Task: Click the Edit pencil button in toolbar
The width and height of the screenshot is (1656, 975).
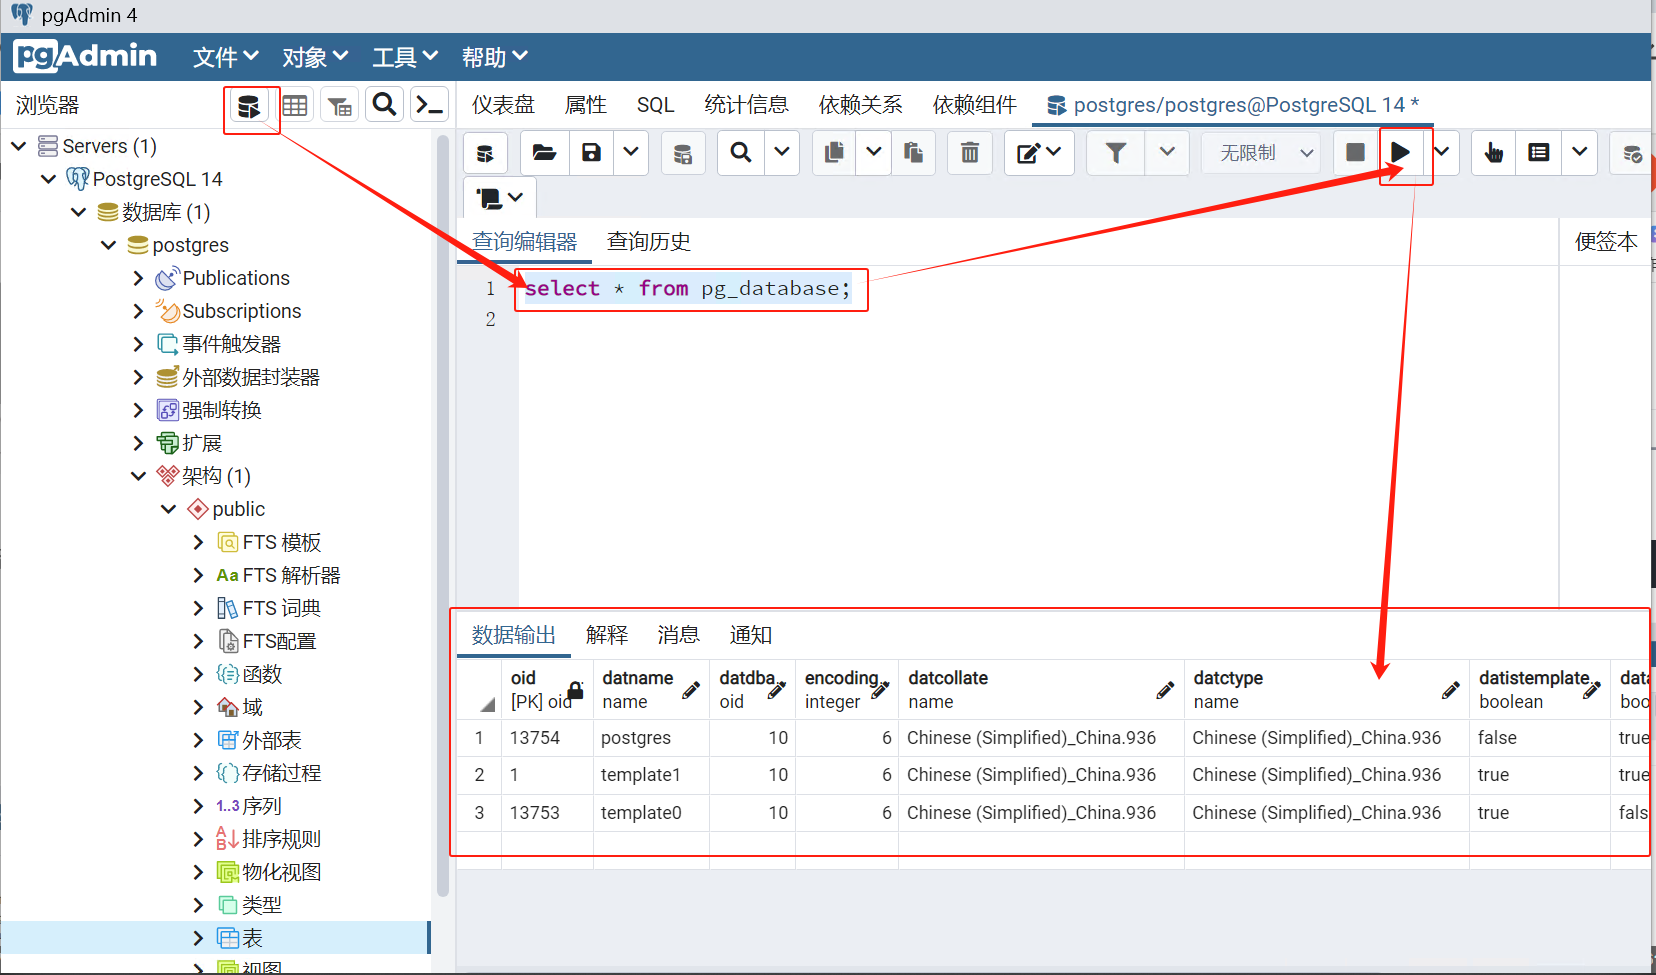Action: 1039,153
